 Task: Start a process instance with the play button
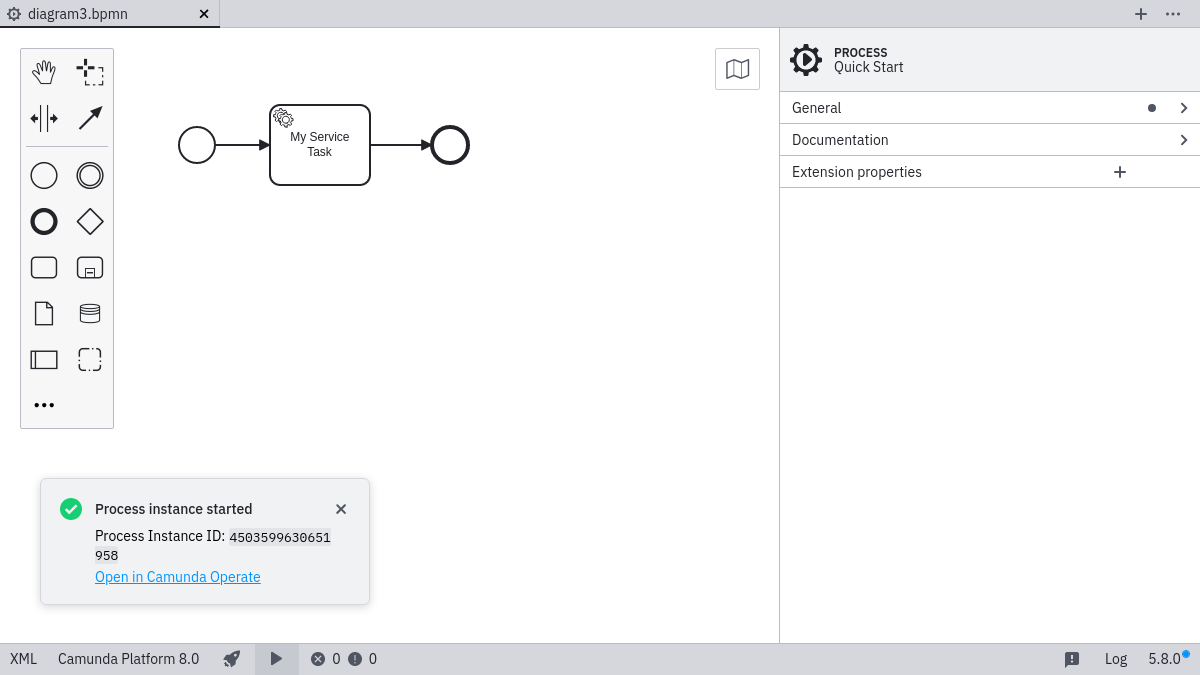pos(276,659)
